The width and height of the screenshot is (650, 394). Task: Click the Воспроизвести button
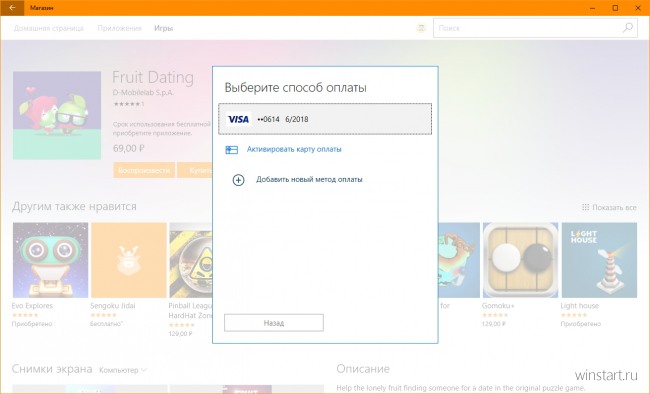coord(144,170)
